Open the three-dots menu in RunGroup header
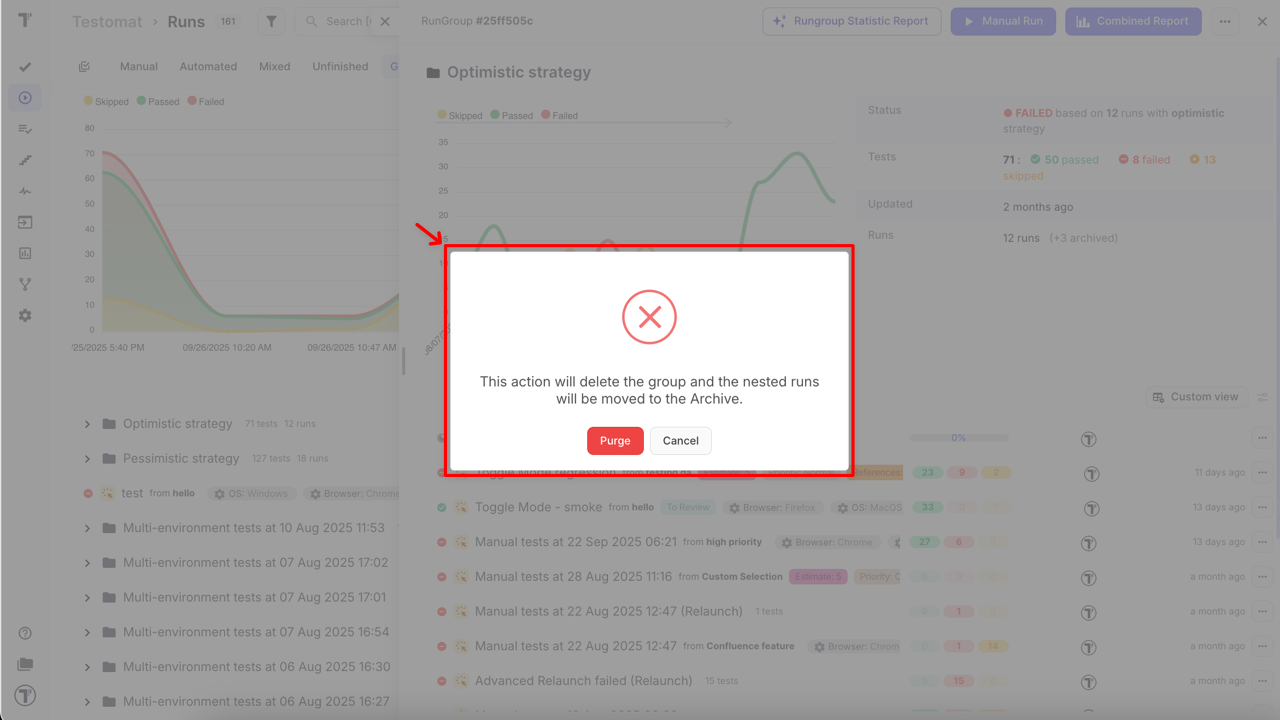The height and width of the screenshot is (720, 1280). pyautogui.click(x=1225, y=21)
